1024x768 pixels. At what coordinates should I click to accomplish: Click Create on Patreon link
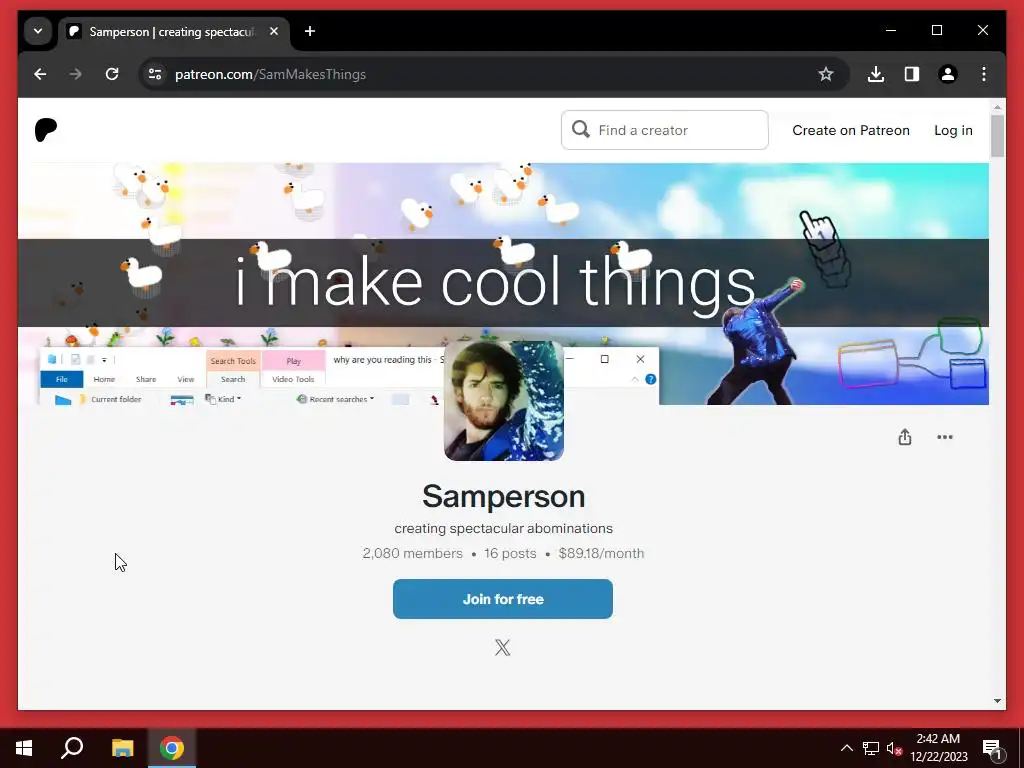point(851,130)
